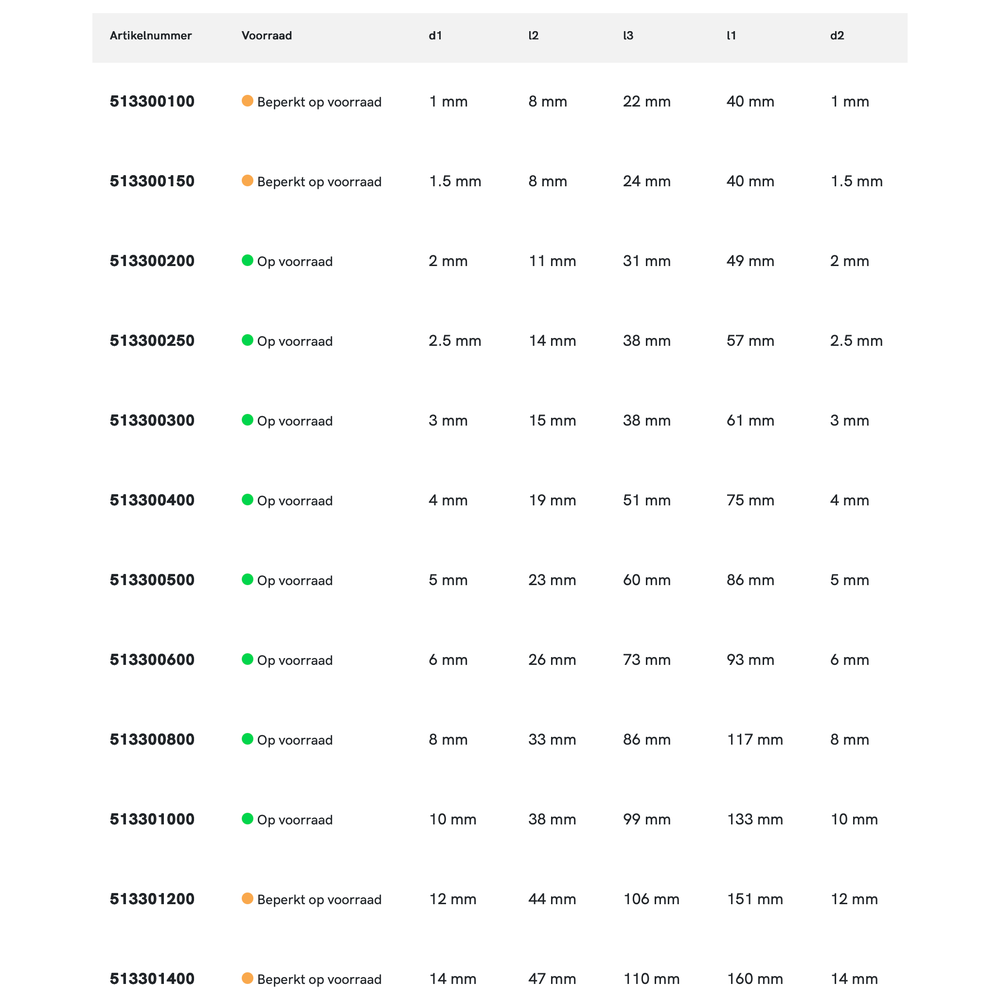Click the l2 column header
1000x1000 pixels.
(533, 36)
